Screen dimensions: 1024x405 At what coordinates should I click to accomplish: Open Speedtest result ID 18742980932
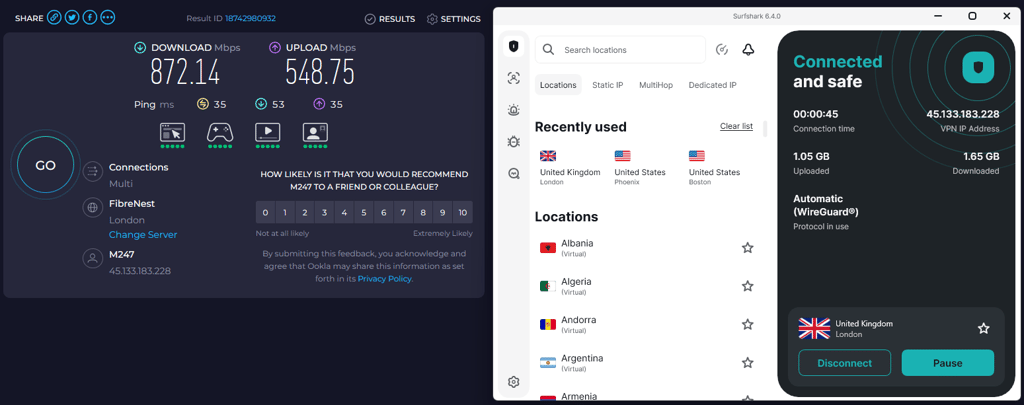250,18
